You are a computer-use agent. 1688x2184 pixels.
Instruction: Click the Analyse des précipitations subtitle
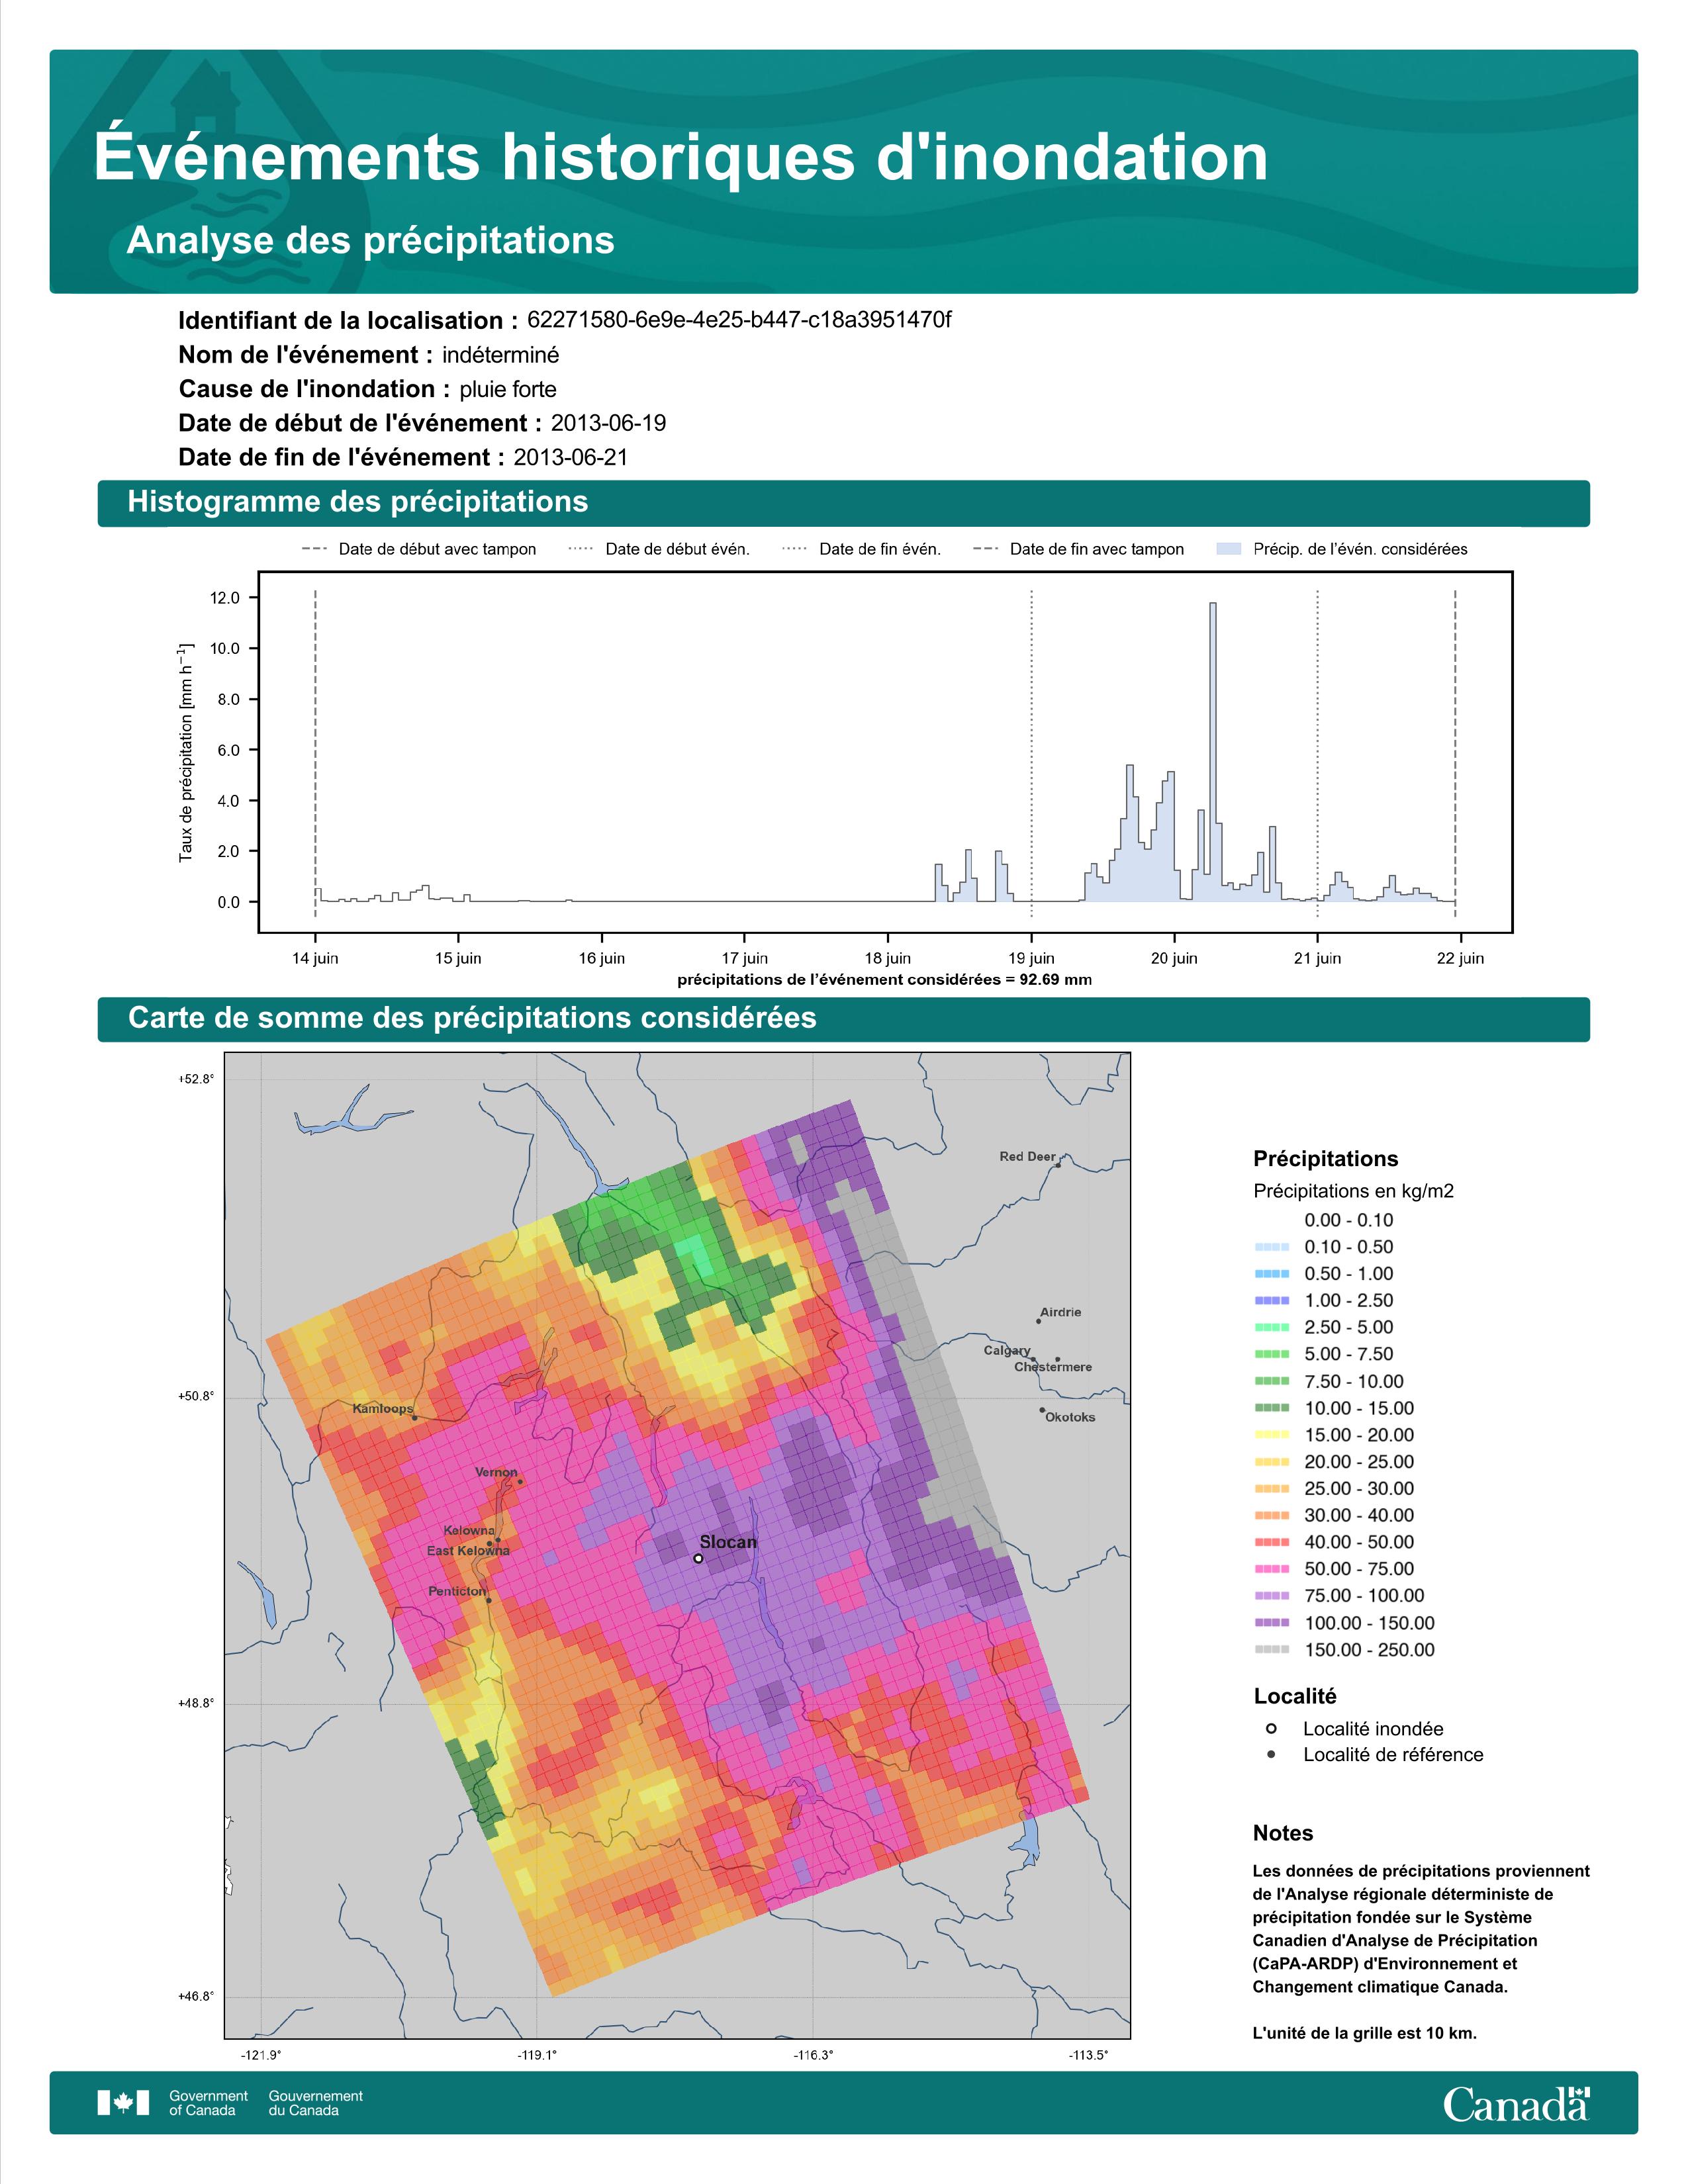click(370, 241)
